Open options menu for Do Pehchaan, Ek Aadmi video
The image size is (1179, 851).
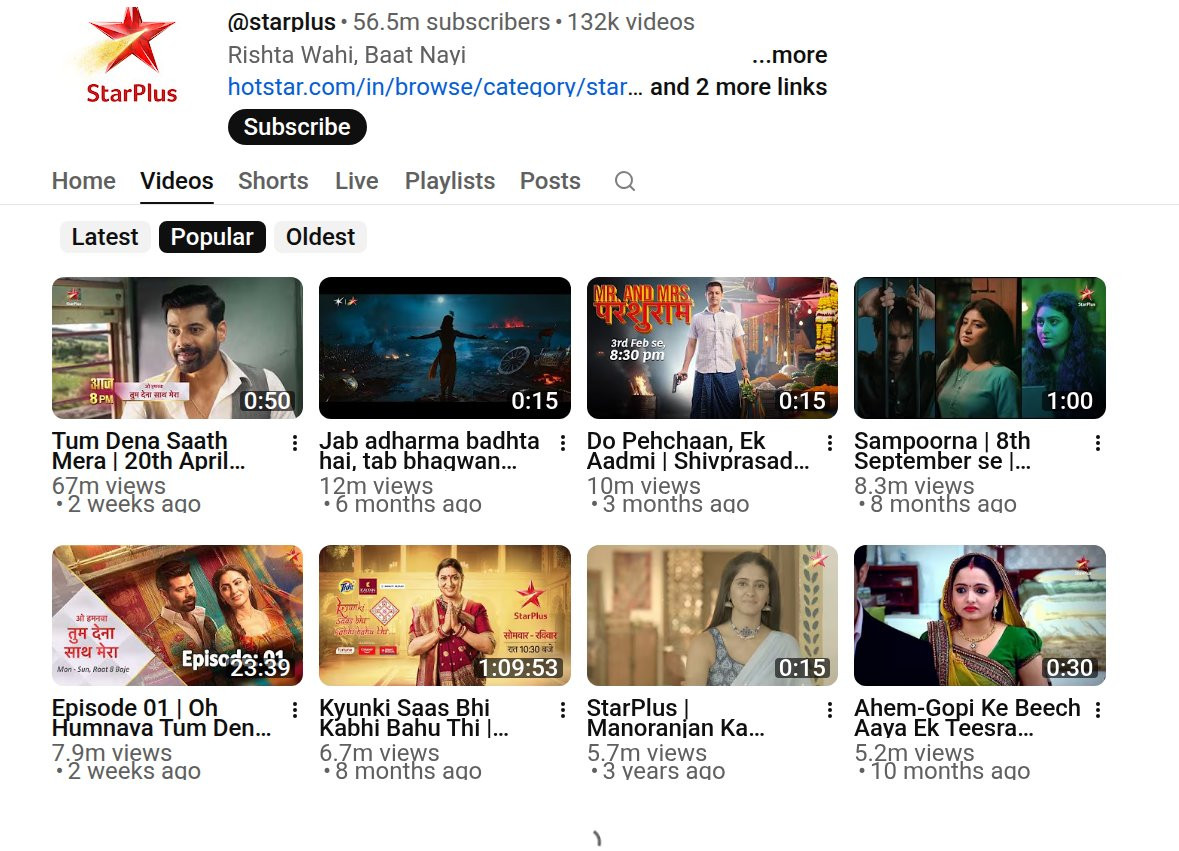click(x=829, y=443)
